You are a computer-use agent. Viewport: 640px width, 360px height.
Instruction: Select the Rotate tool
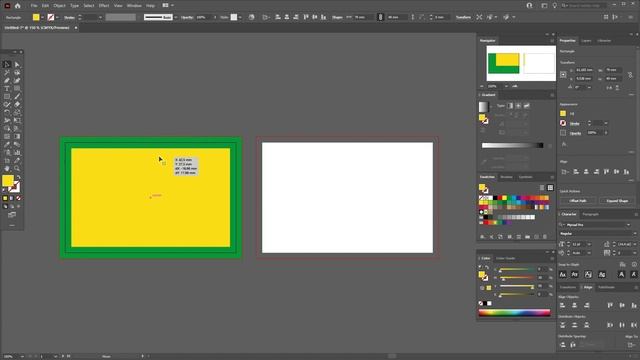[x=7, y=113]
